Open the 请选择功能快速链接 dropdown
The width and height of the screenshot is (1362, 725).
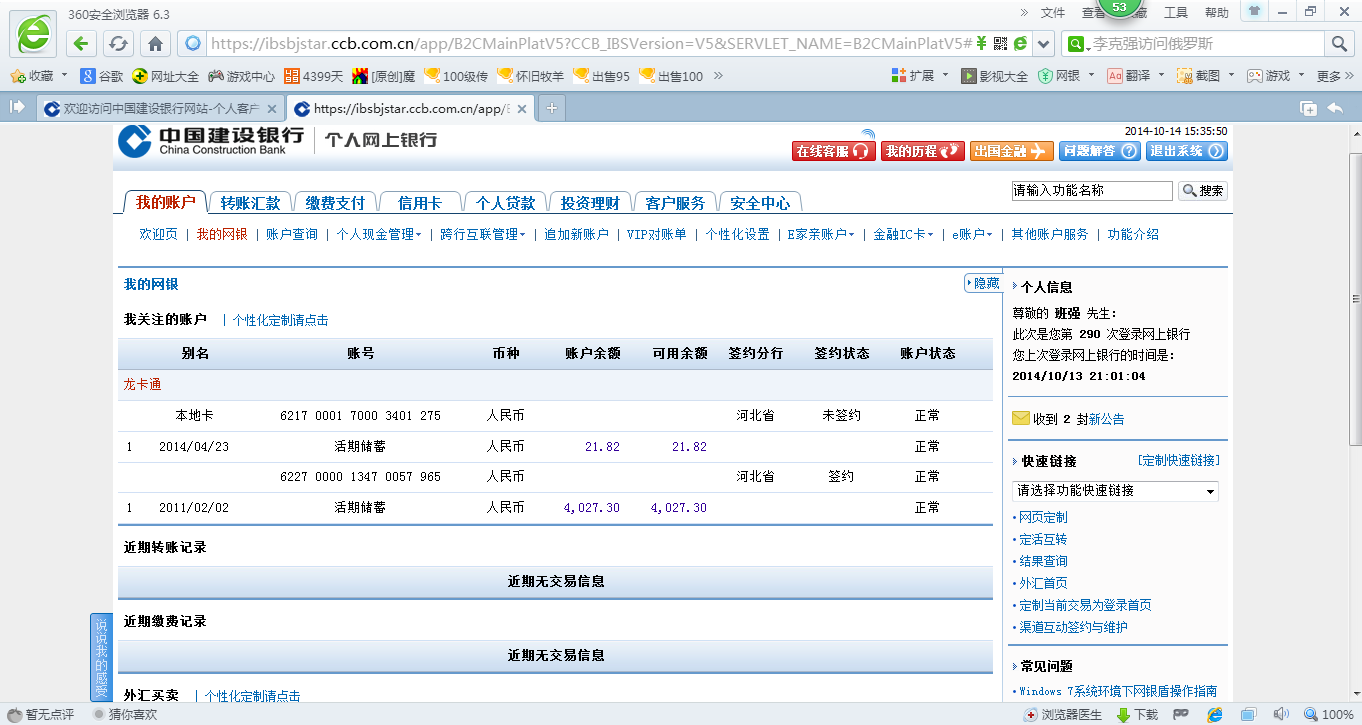coord(1115,491)
